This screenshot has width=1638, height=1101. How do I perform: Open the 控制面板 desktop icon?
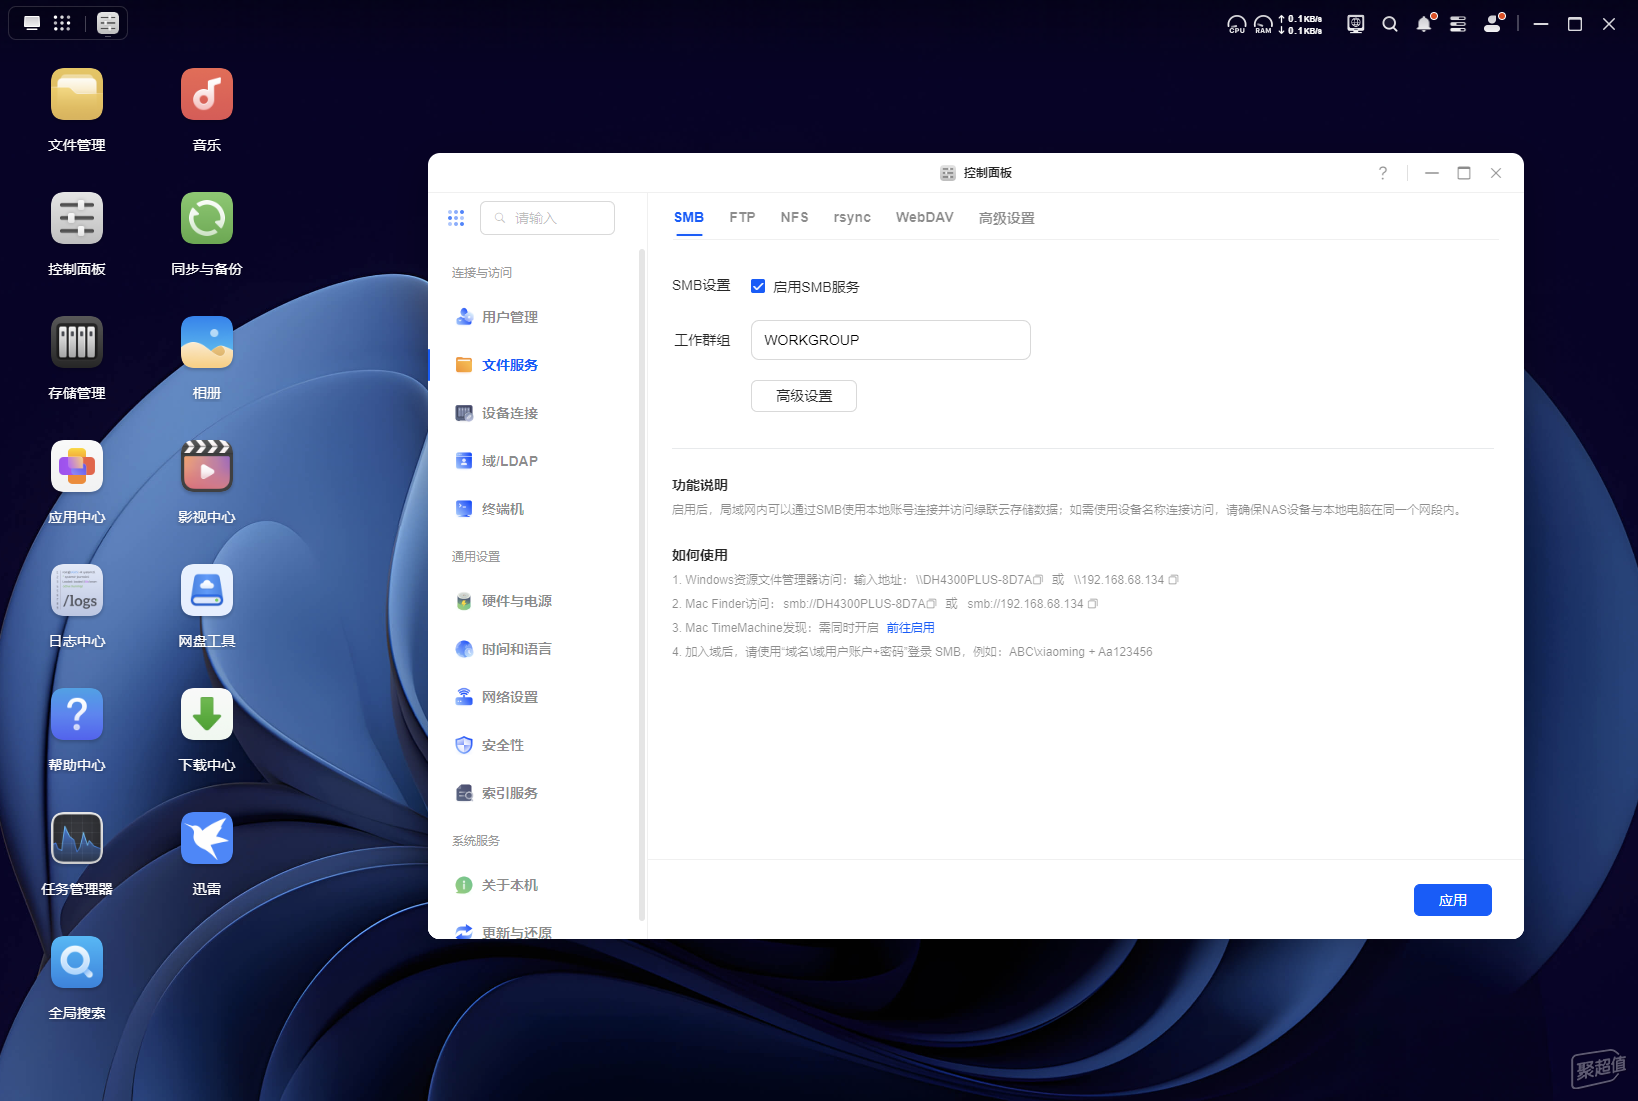click(77, 218)
